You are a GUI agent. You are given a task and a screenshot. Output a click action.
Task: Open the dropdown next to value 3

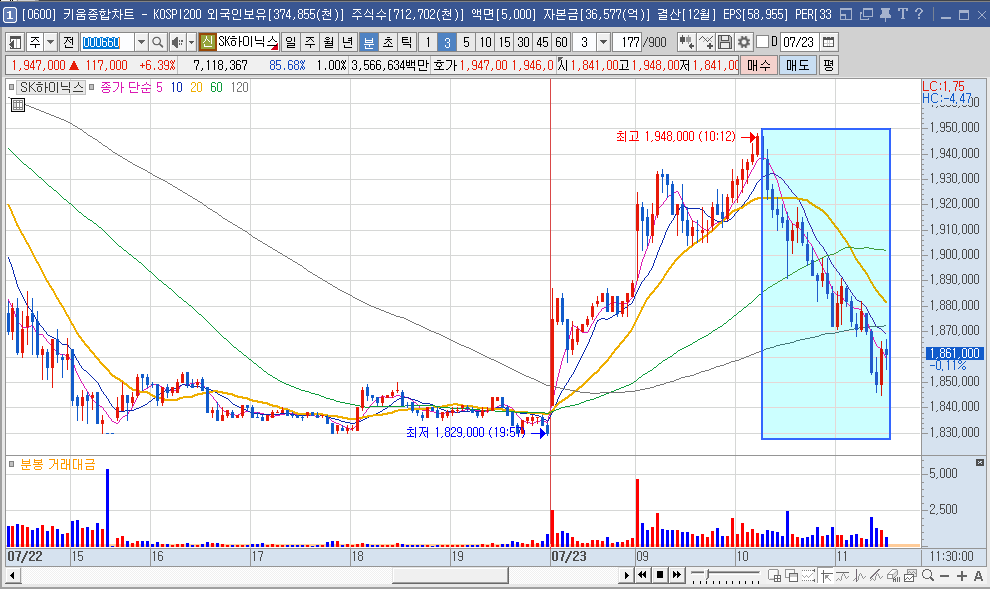[604, 42]
